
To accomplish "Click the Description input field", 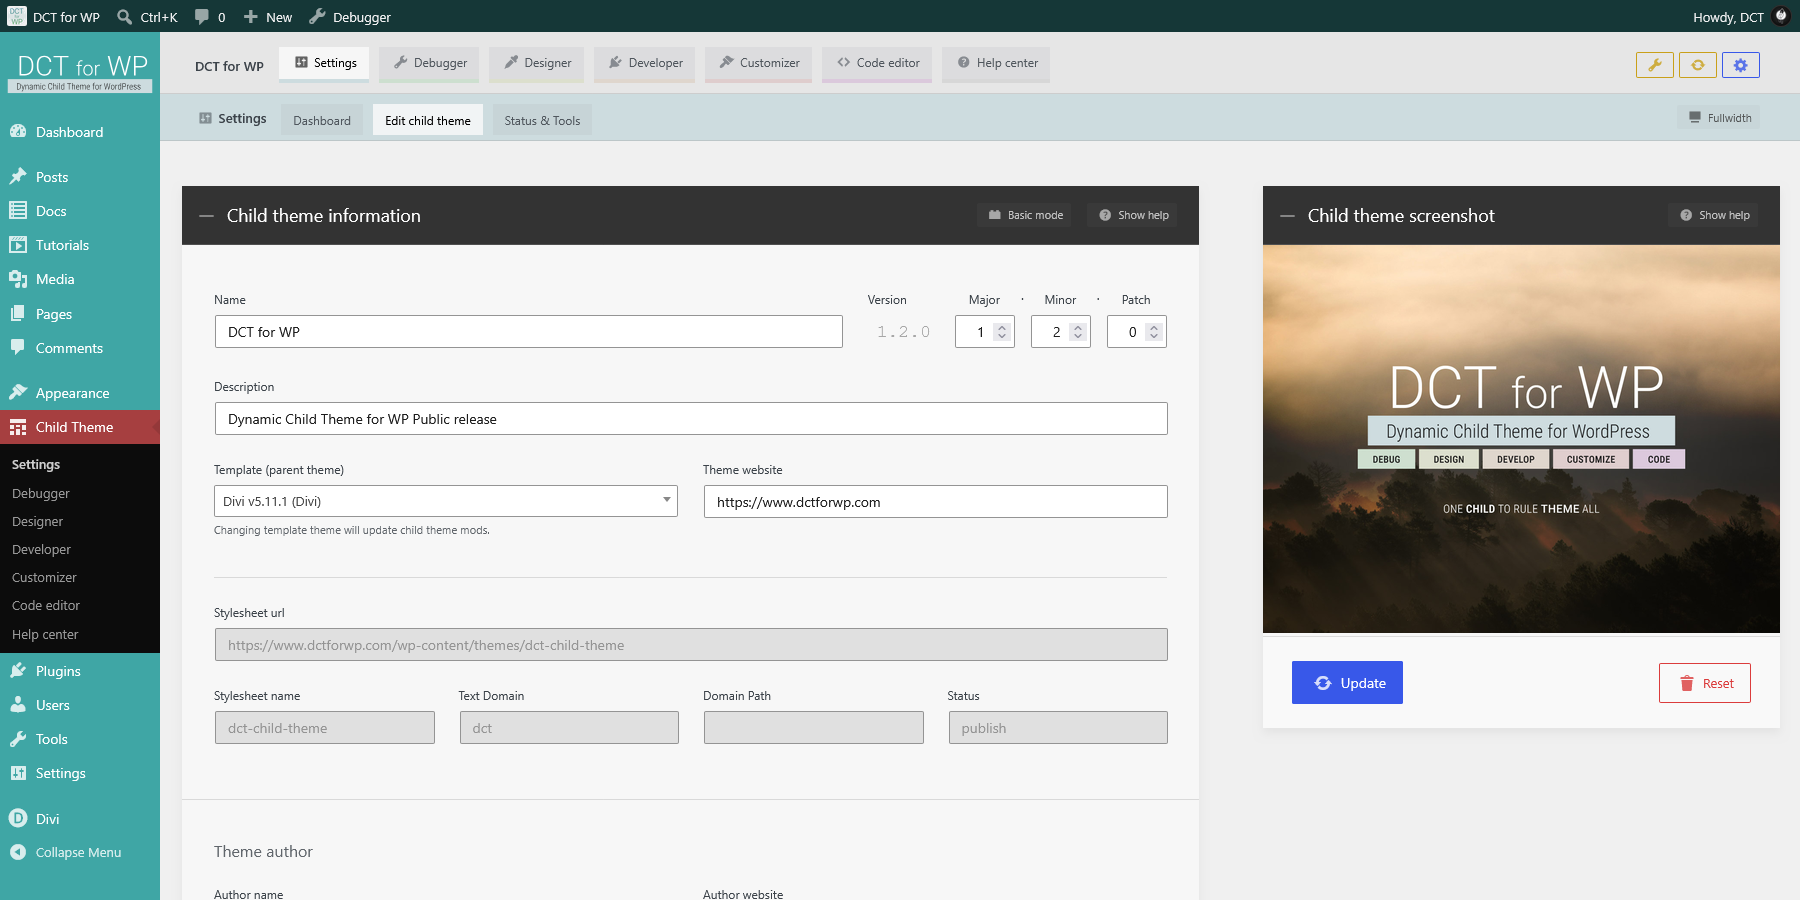I will (691, 419).
